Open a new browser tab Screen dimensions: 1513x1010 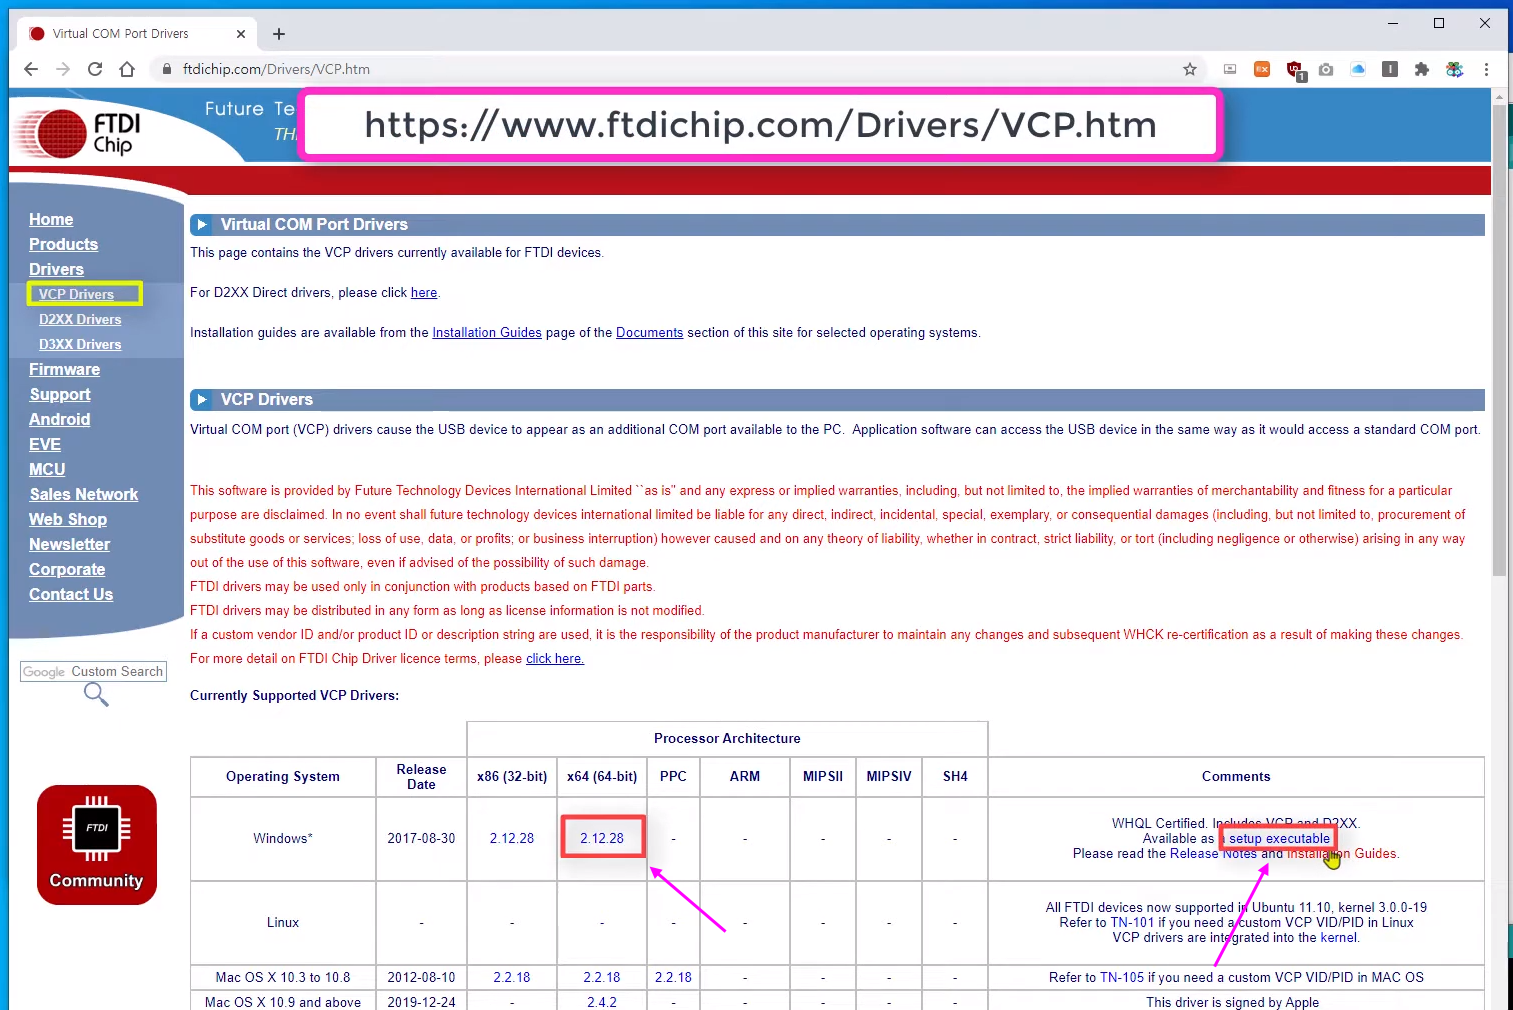tap(279, 34)
